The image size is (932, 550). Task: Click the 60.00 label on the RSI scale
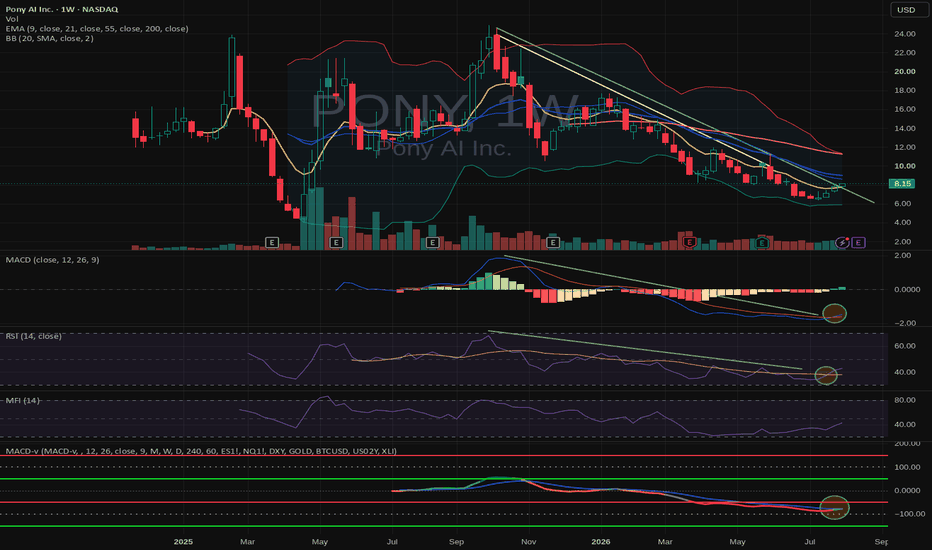[905, 346]
